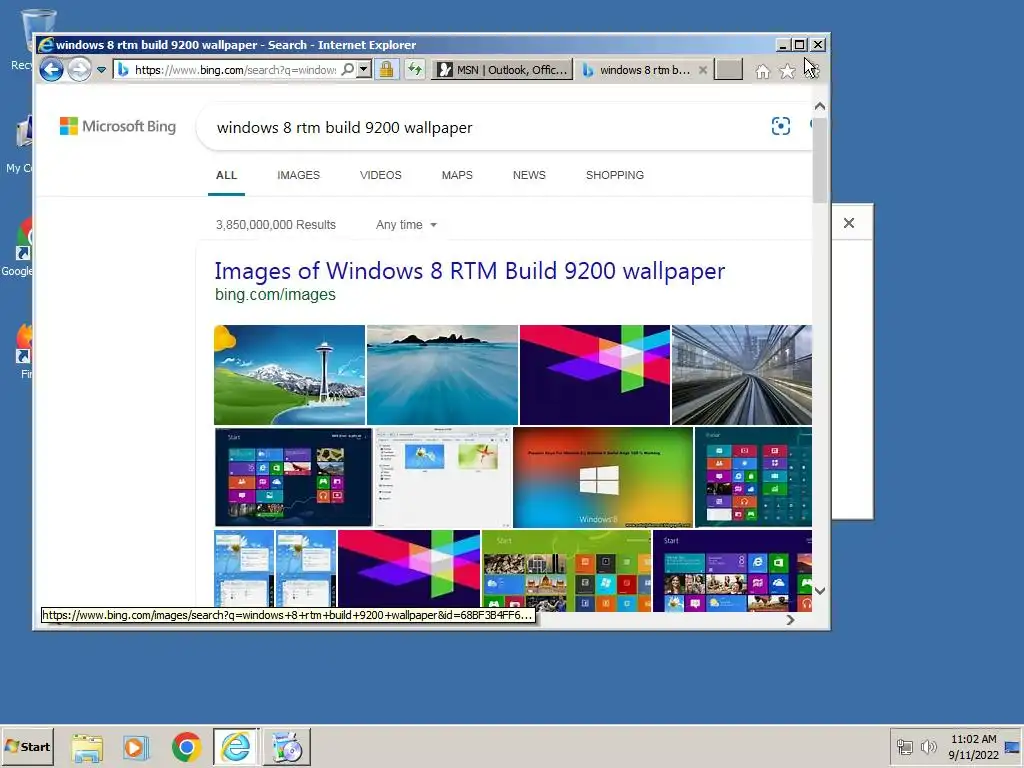Close the windows 8 rtm tab
Viewport: 1024px width, 768px height.
click(x=703, y=70)
